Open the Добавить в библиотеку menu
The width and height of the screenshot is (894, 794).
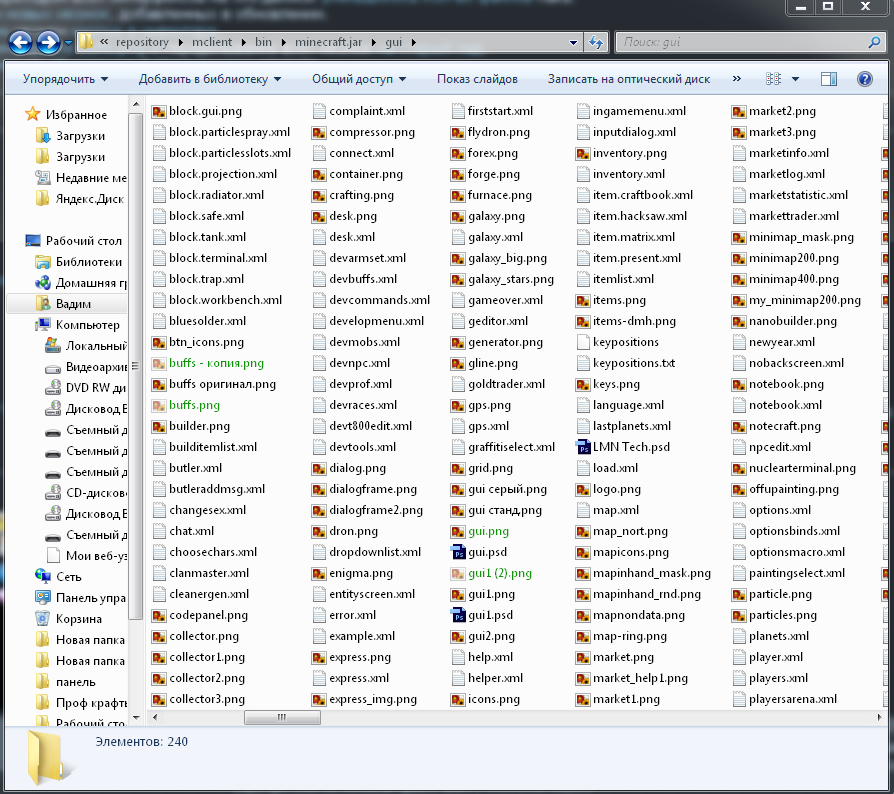click(x=210, y=79)
